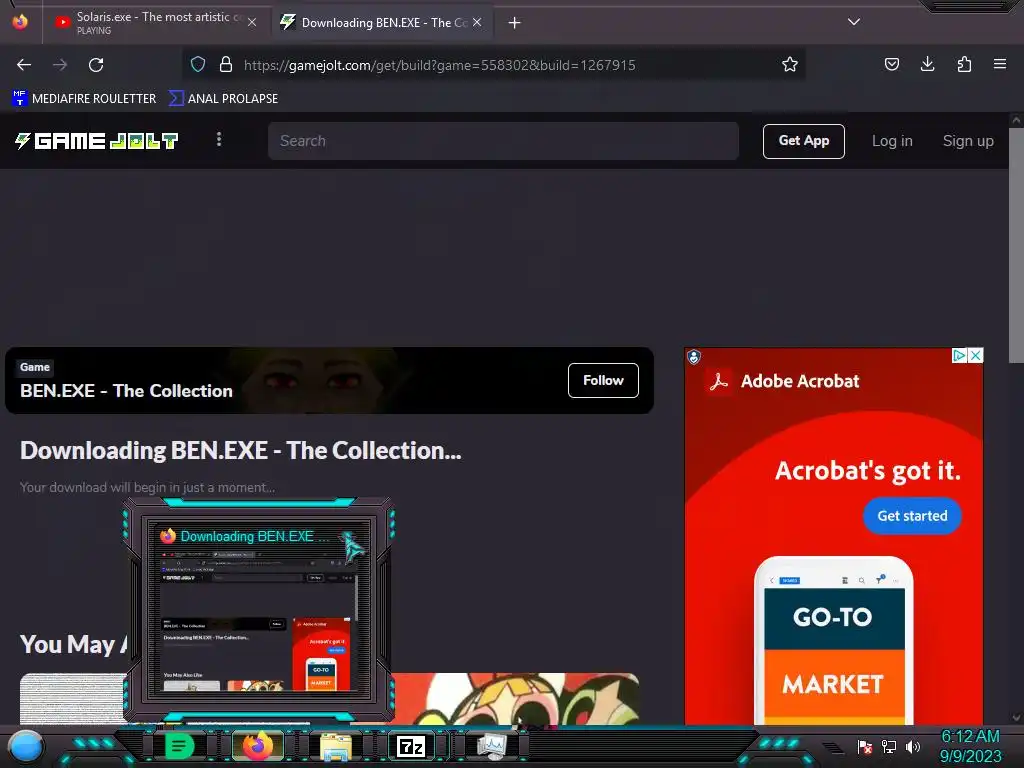
Task: Open the AdChoices info icon
Action: tap(959, 355)
